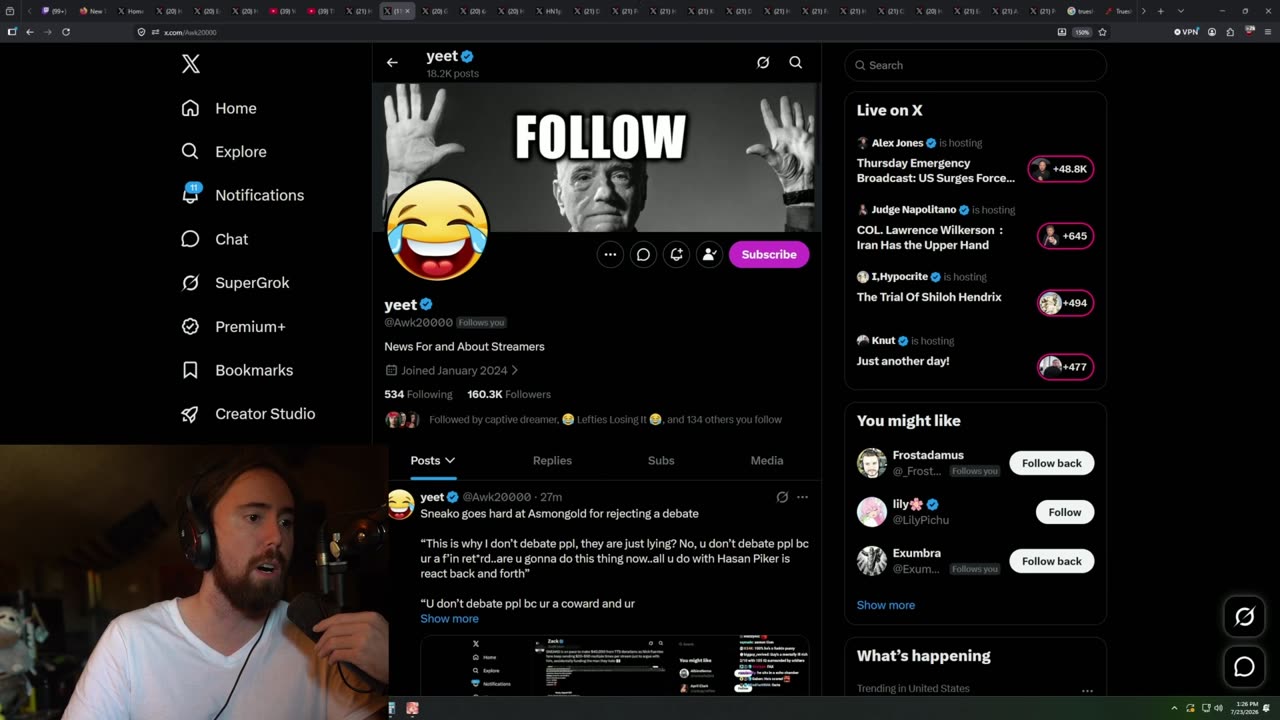Open the browser VPN button

point(1186,32)
